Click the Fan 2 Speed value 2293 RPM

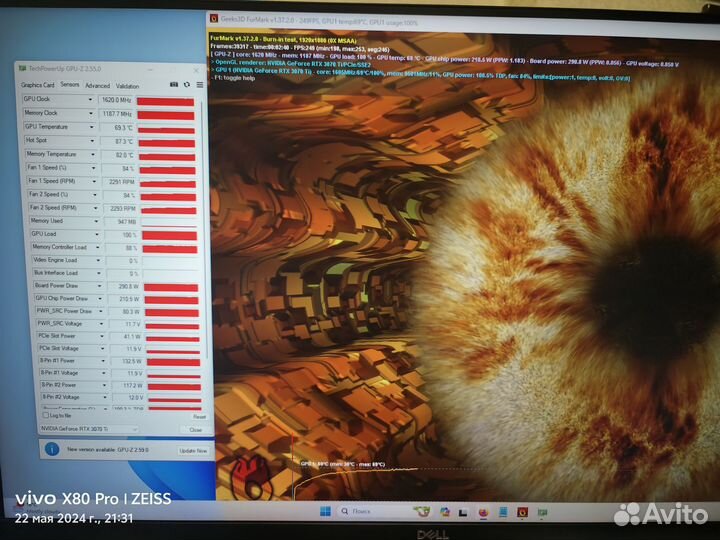122,208
